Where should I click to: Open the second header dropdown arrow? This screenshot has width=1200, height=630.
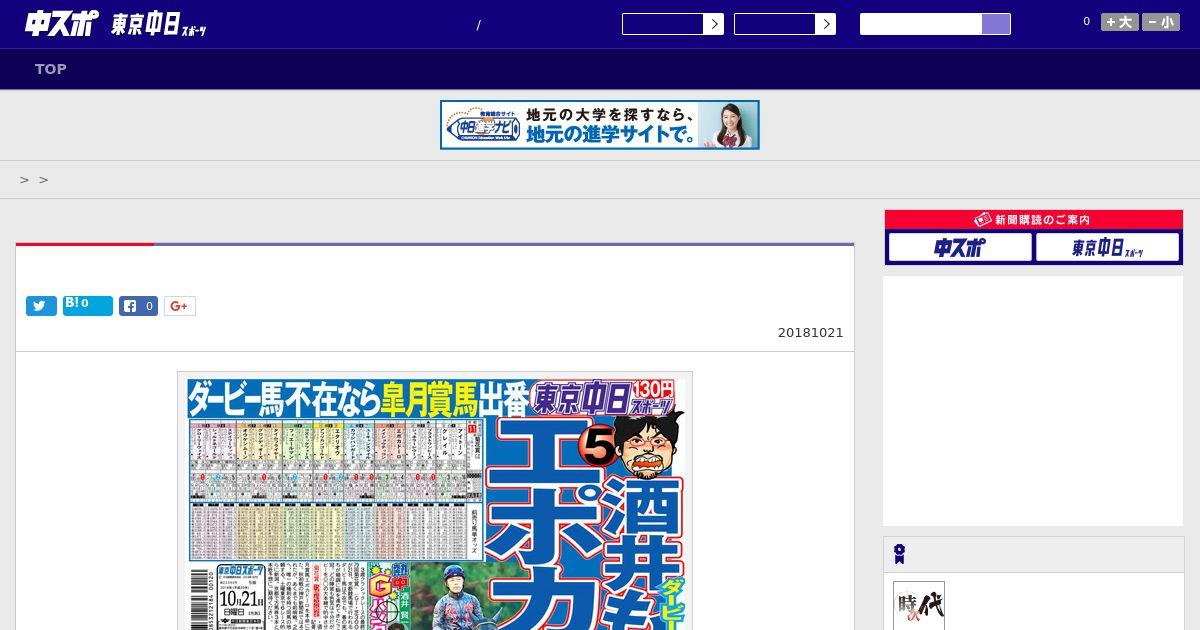pos(825,24)
